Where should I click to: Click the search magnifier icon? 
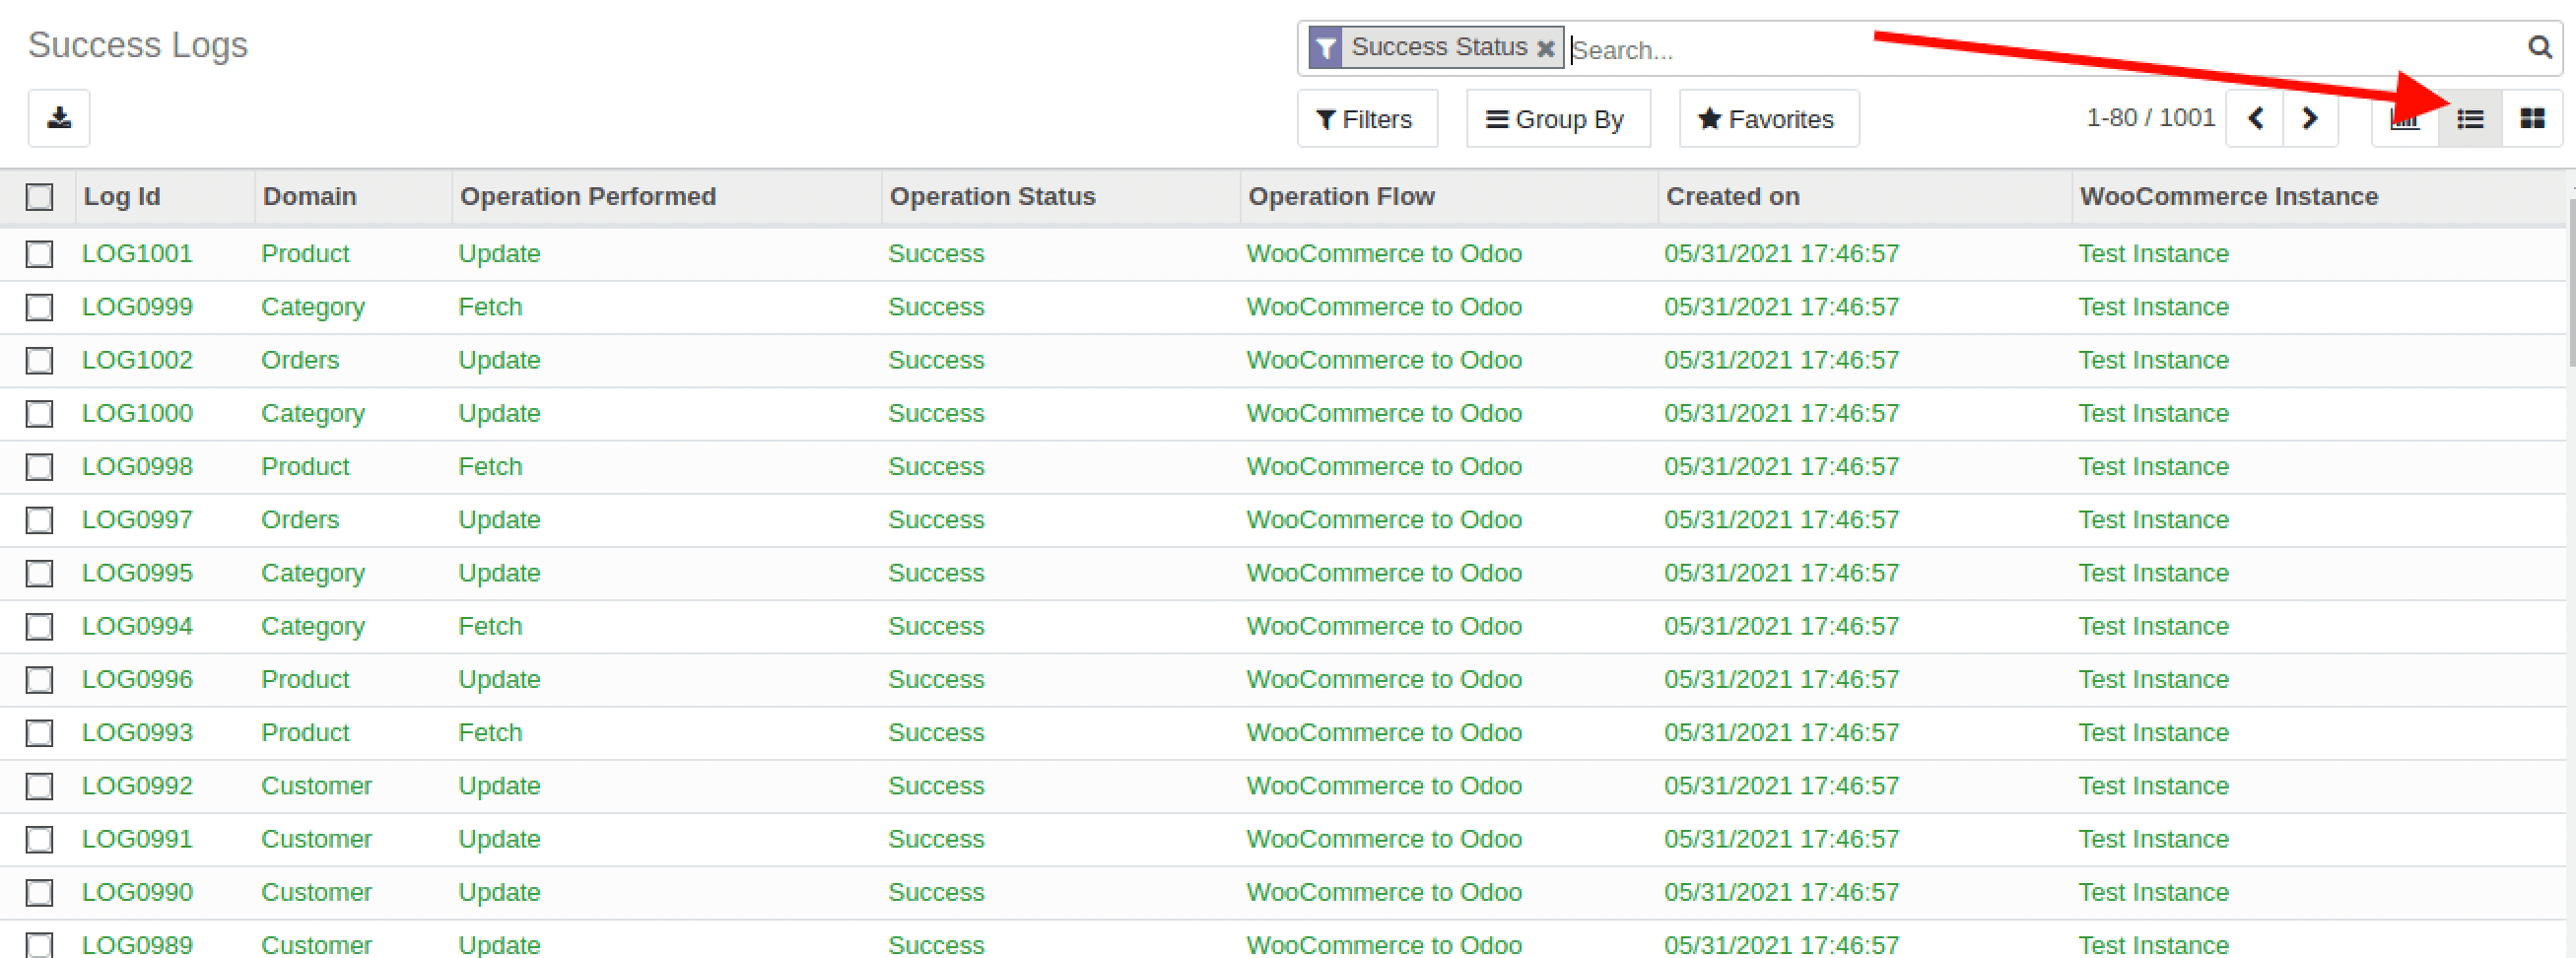pyautogui.click(x=2541, y=46)
